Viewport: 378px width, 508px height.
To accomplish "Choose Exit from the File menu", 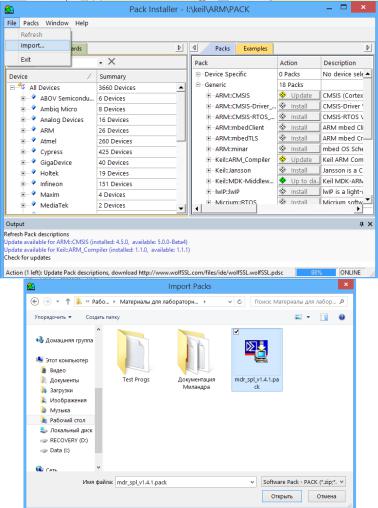I will point(26,59).
